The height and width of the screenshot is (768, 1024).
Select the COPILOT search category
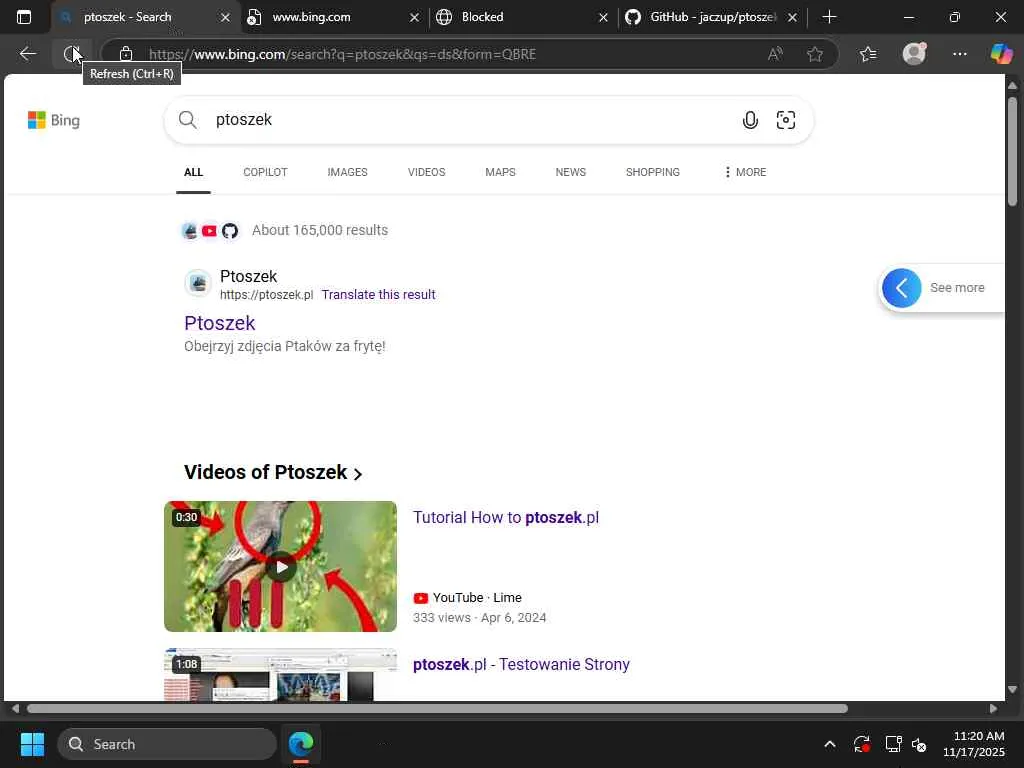coord(265,172)
